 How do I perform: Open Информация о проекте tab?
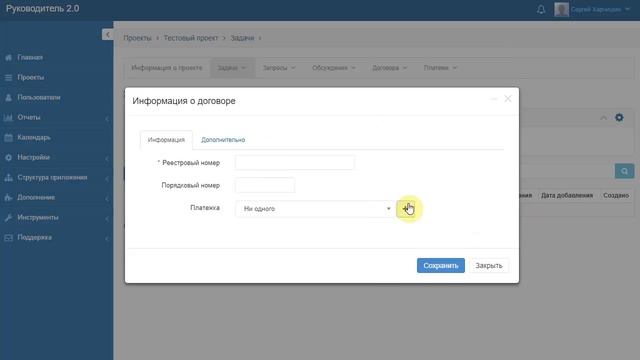pyautogui.click(x=167, y=68)
